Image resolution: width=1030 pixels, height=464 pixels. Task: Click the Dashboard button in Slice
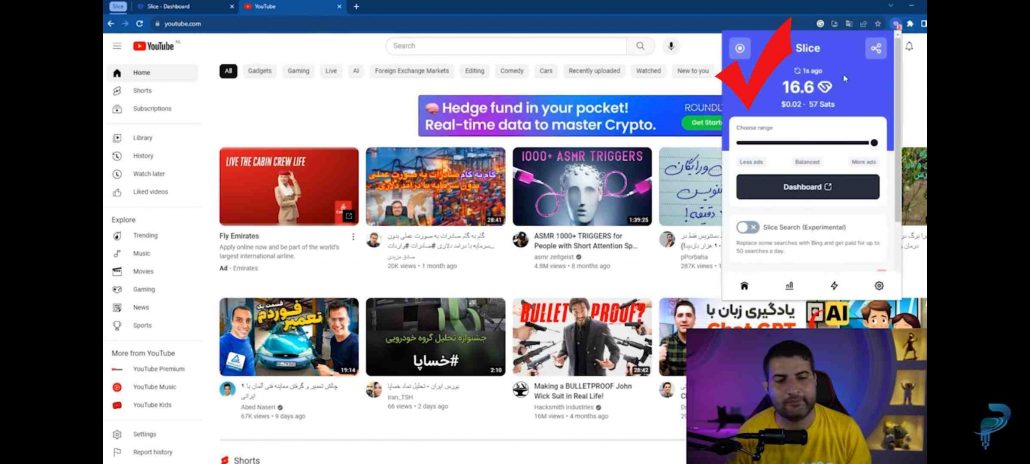(808, 187)
